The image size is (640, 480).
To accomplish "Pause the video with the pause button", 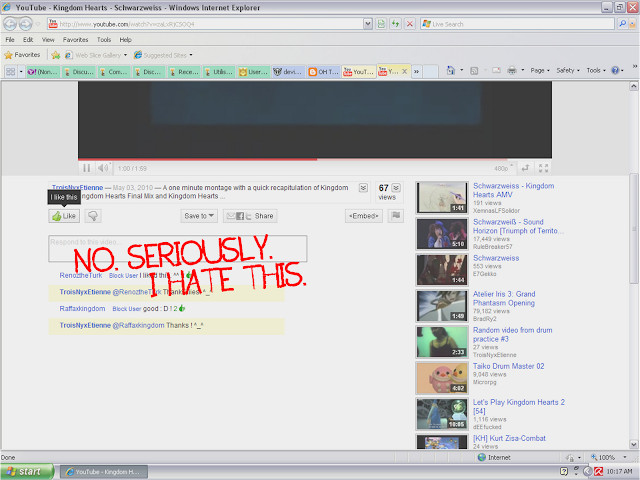I will [87, 168].
